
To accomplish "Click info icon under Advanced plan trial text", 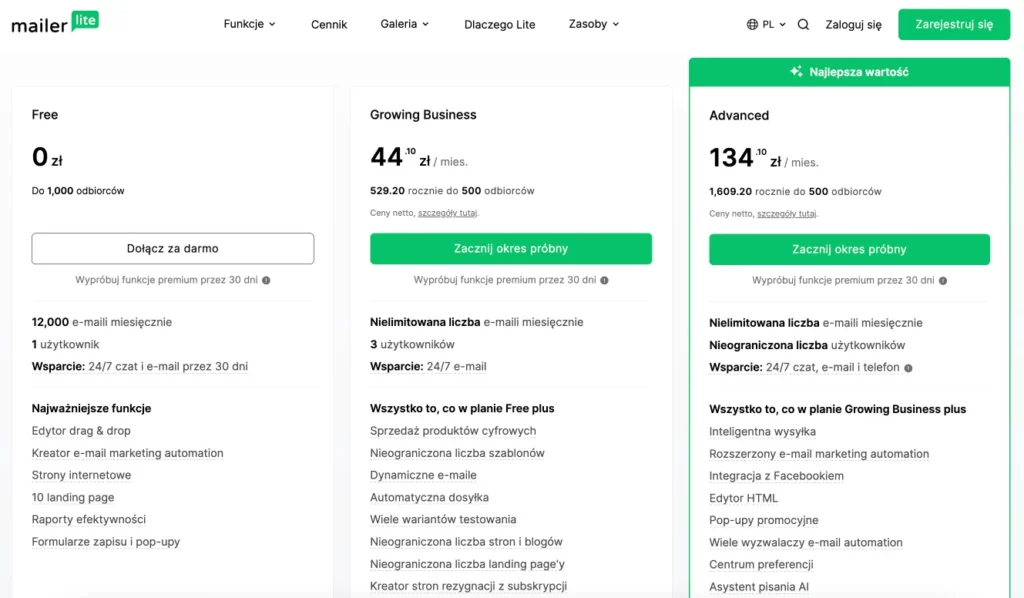I will pos(943,281).
